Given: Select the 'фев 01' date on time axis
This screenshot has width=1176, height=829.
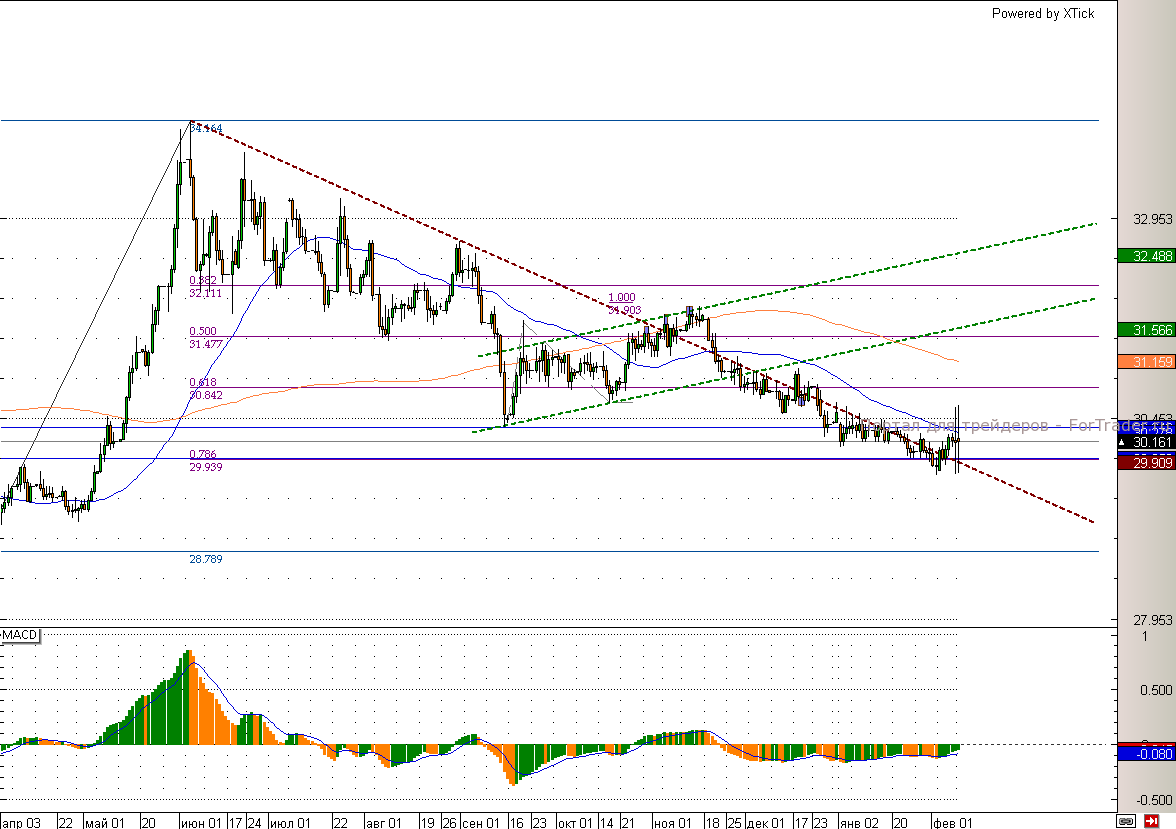Looking at the screenshot, I should (x=952, y=822).
